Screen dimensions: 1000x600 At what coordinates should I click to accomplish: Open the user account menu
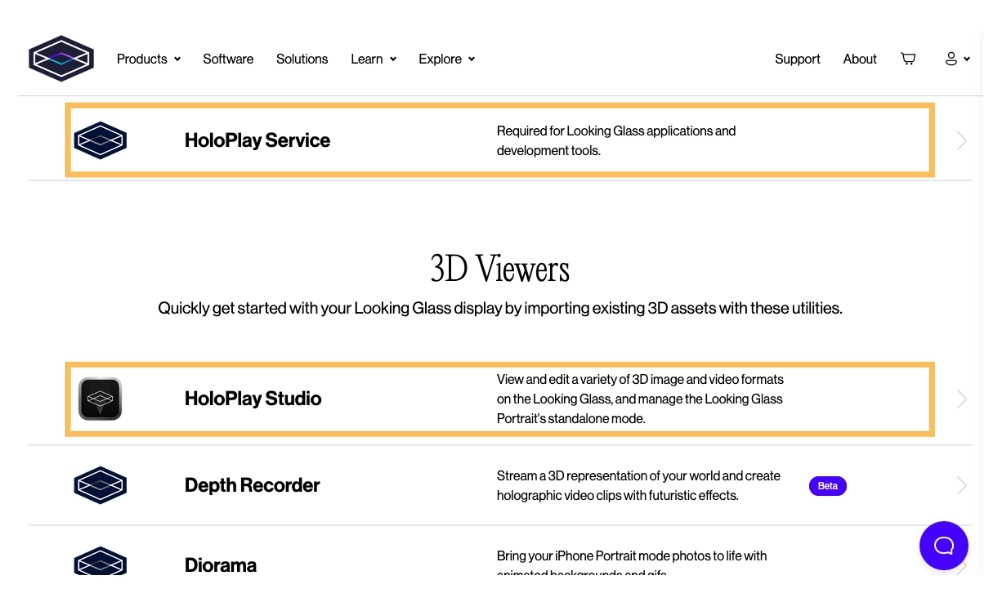pos(957,59)
